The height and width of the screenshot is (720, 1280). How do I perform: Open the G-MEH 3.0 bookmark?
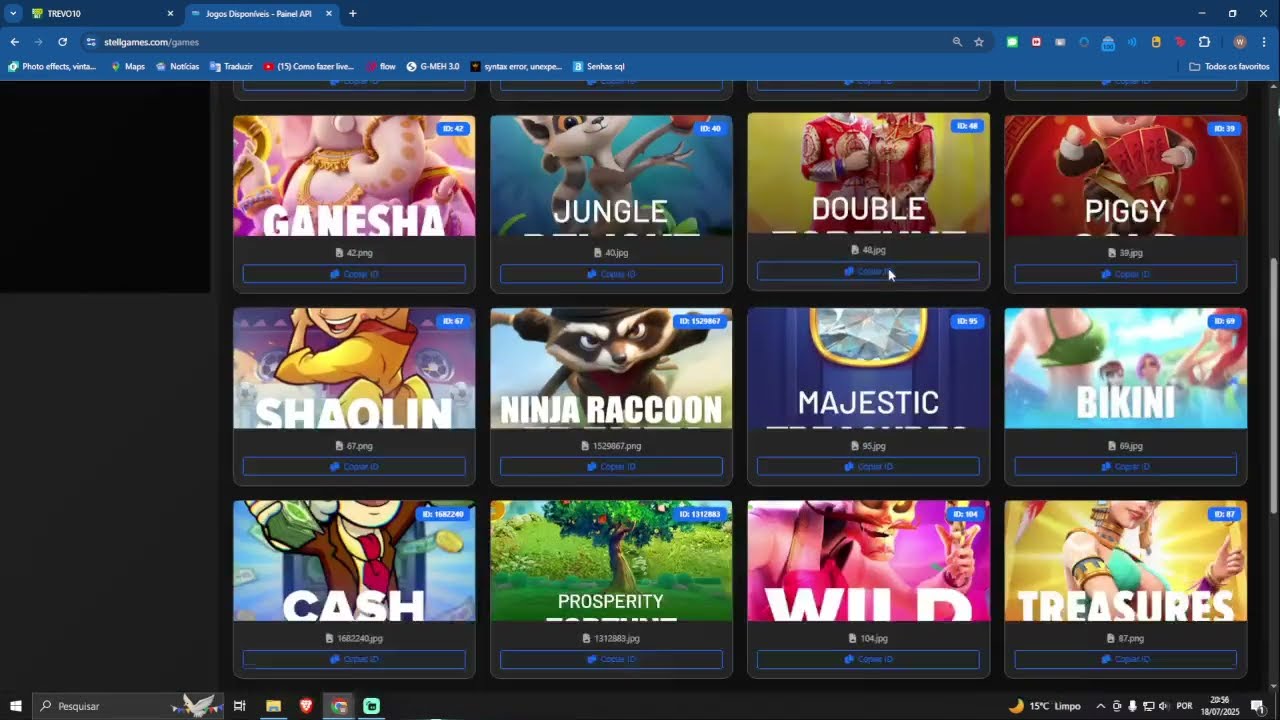coord(433,66)
